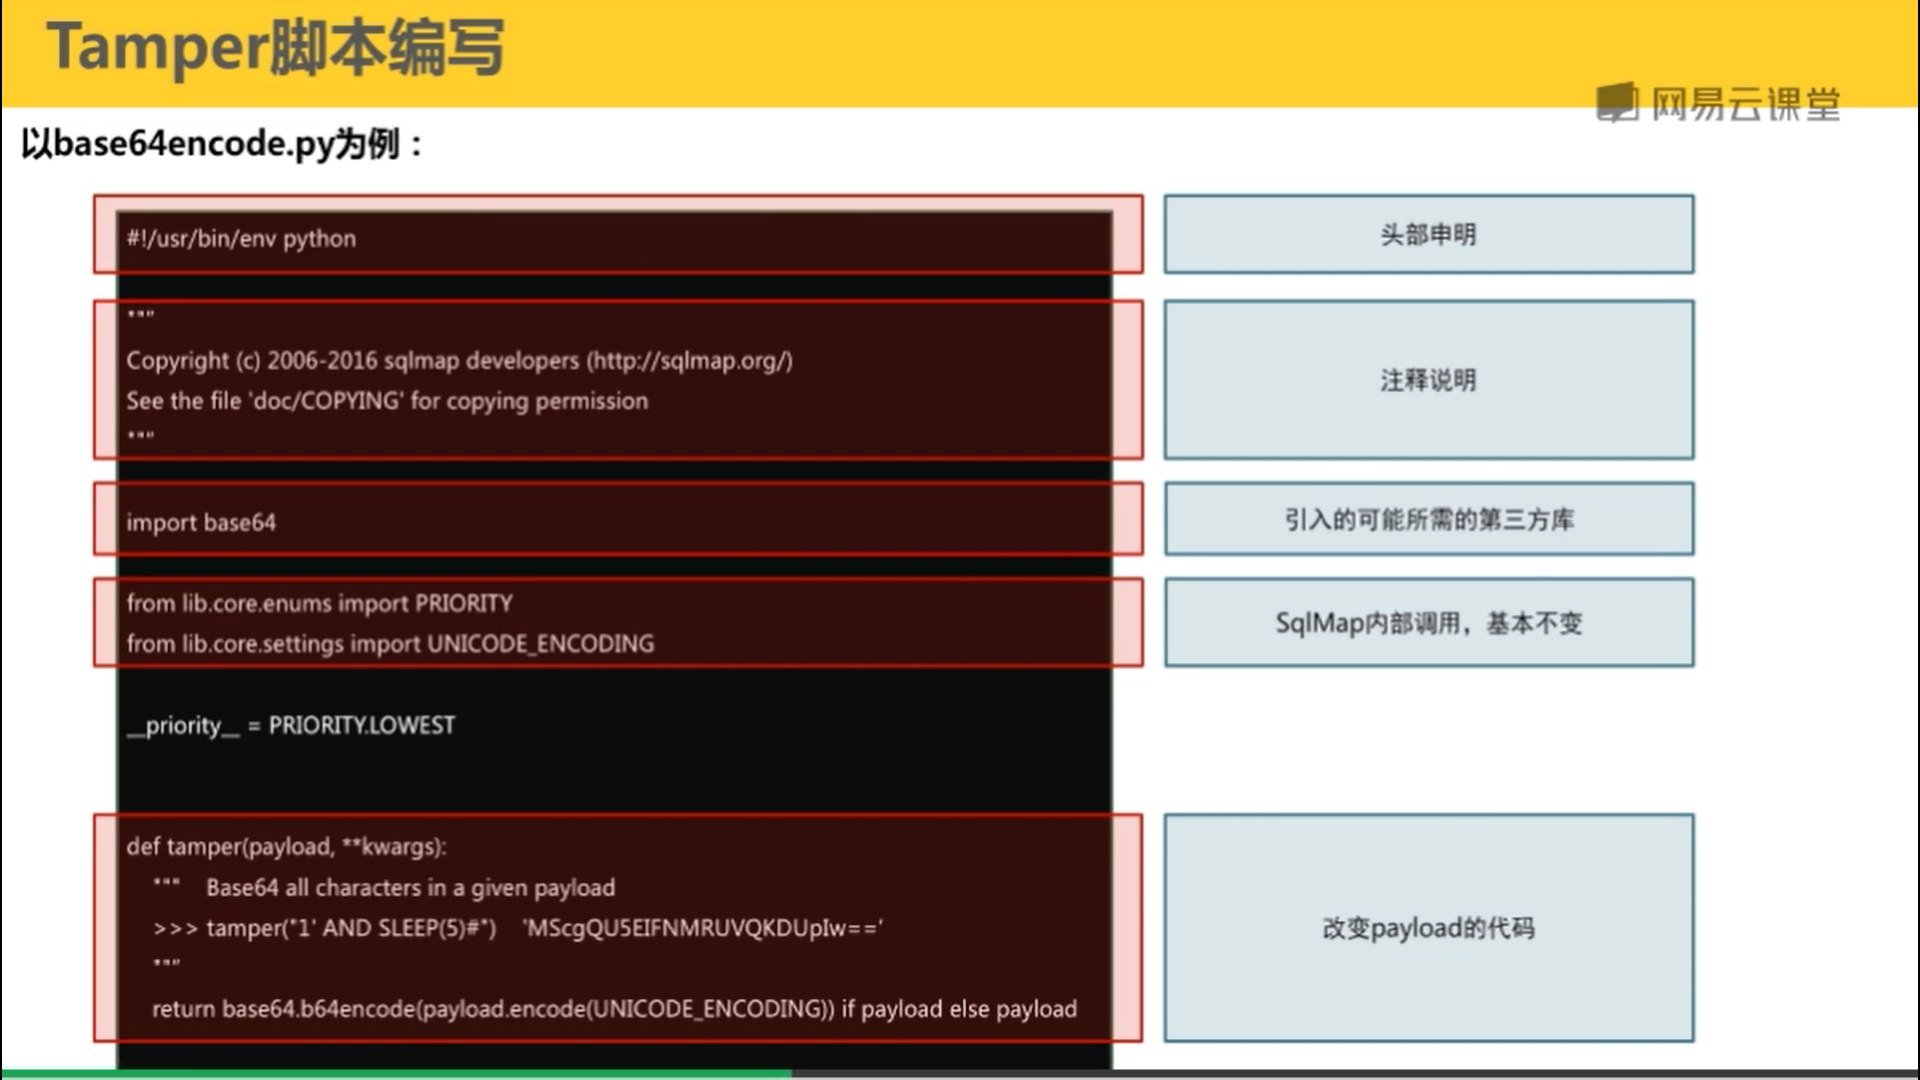The image size is (1920, 1080).
Task: Click the def tamper(payload, **kwargs) line
Action: pos(286,847)
